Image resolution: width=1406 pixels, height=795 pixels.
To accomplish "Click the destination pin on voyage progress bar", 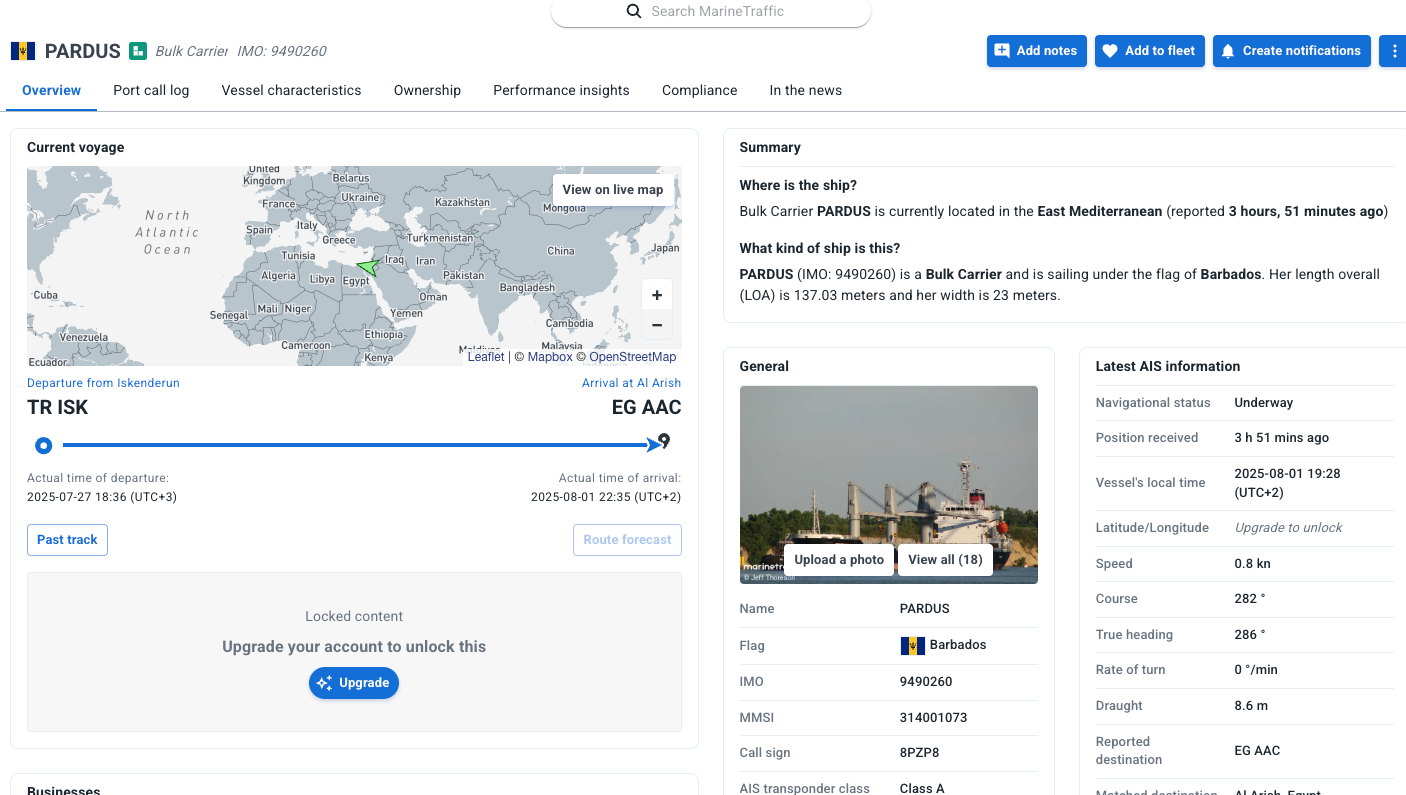I will click(664, 441).
